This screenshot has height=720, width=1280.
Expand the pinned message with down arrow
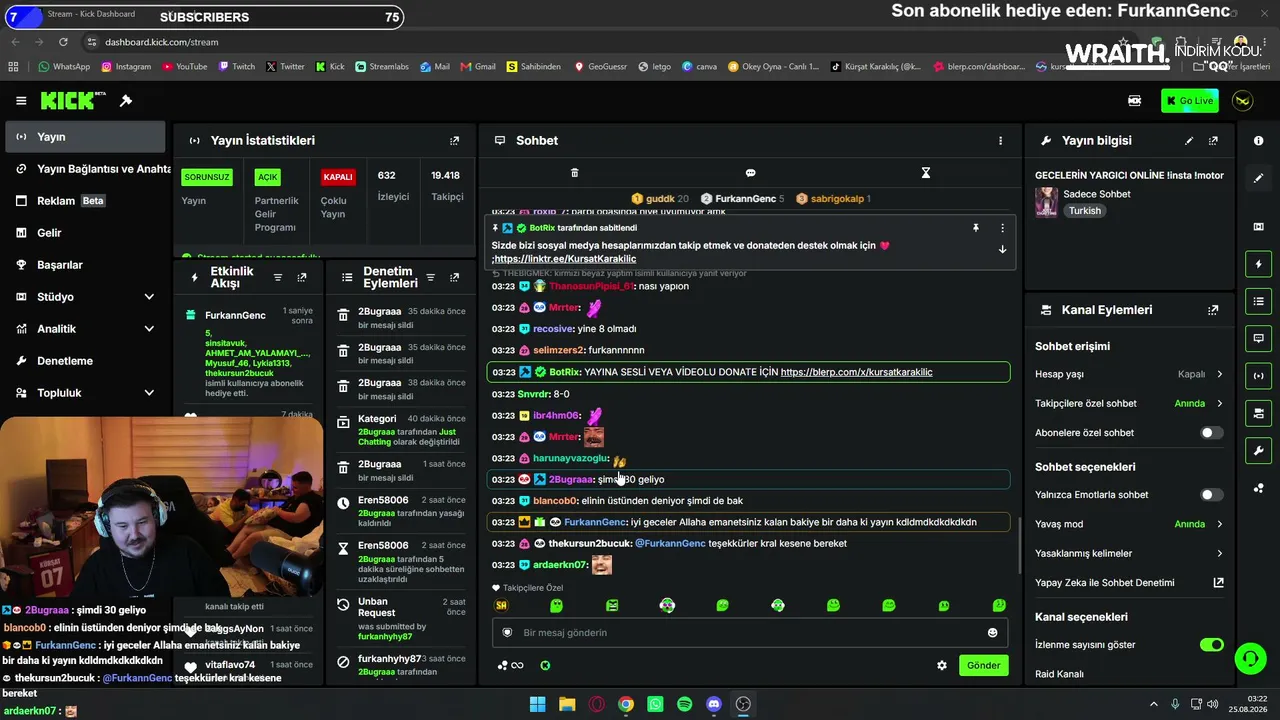click(x=1002, y=250)
